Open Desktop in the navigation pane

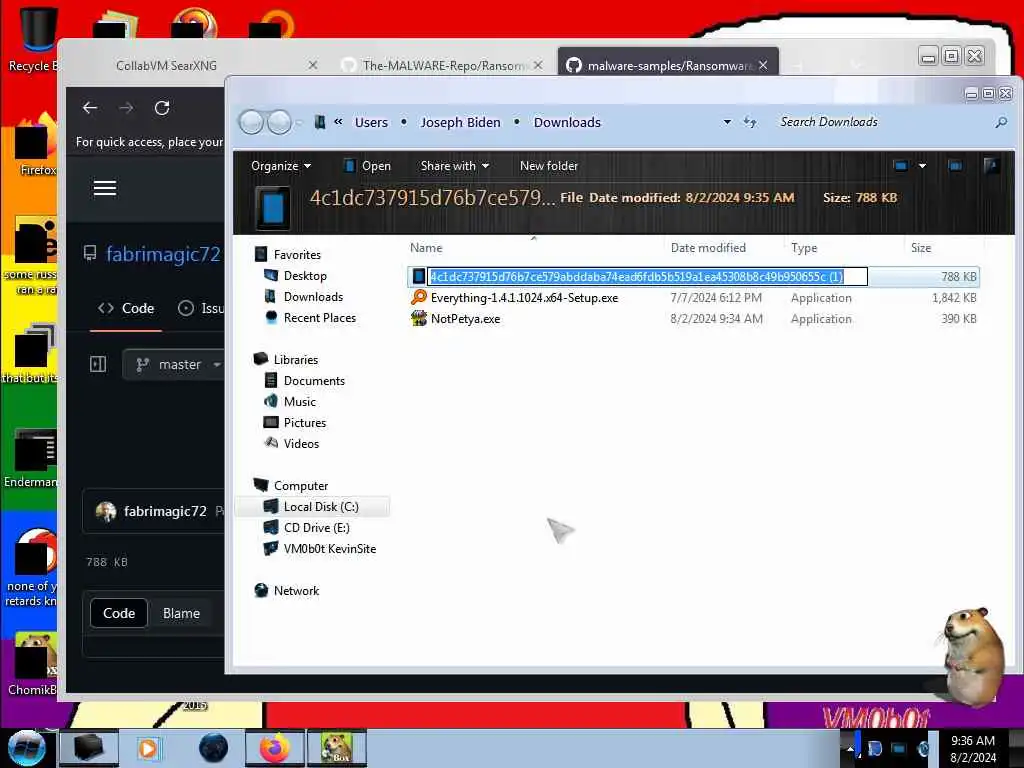pos(305,276)
